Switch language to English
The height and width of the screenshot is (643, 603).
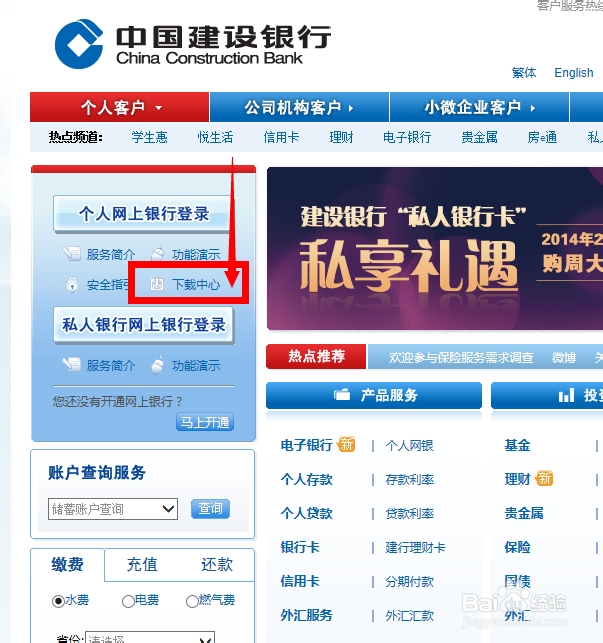pyautogui.click(x=573, y=73)
